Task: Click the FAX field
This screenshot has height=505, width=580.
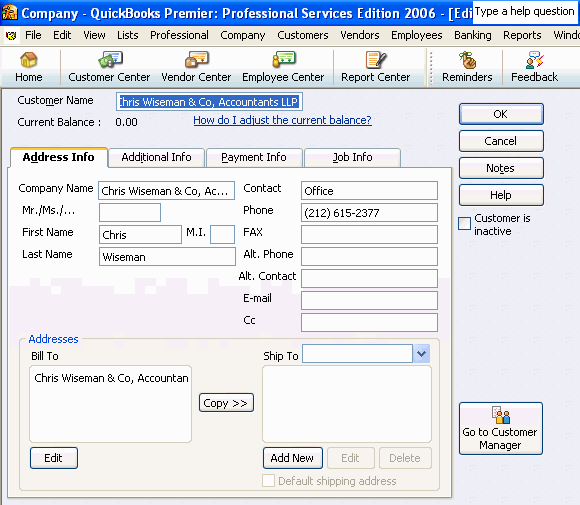Action: point(369,235)
